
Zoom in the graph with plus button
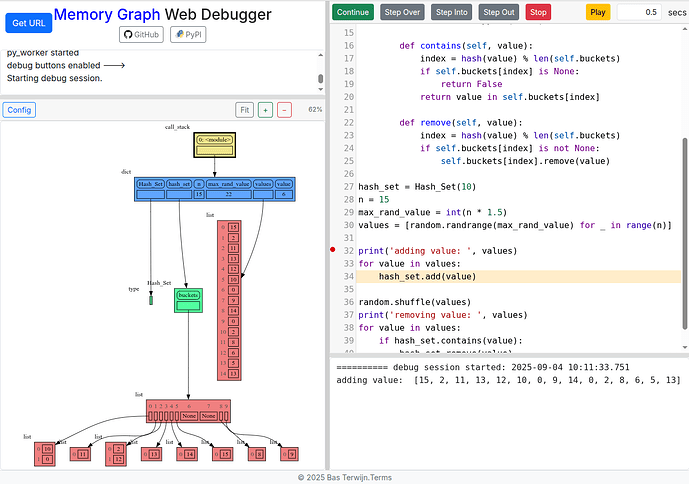[x=265, y=110]
